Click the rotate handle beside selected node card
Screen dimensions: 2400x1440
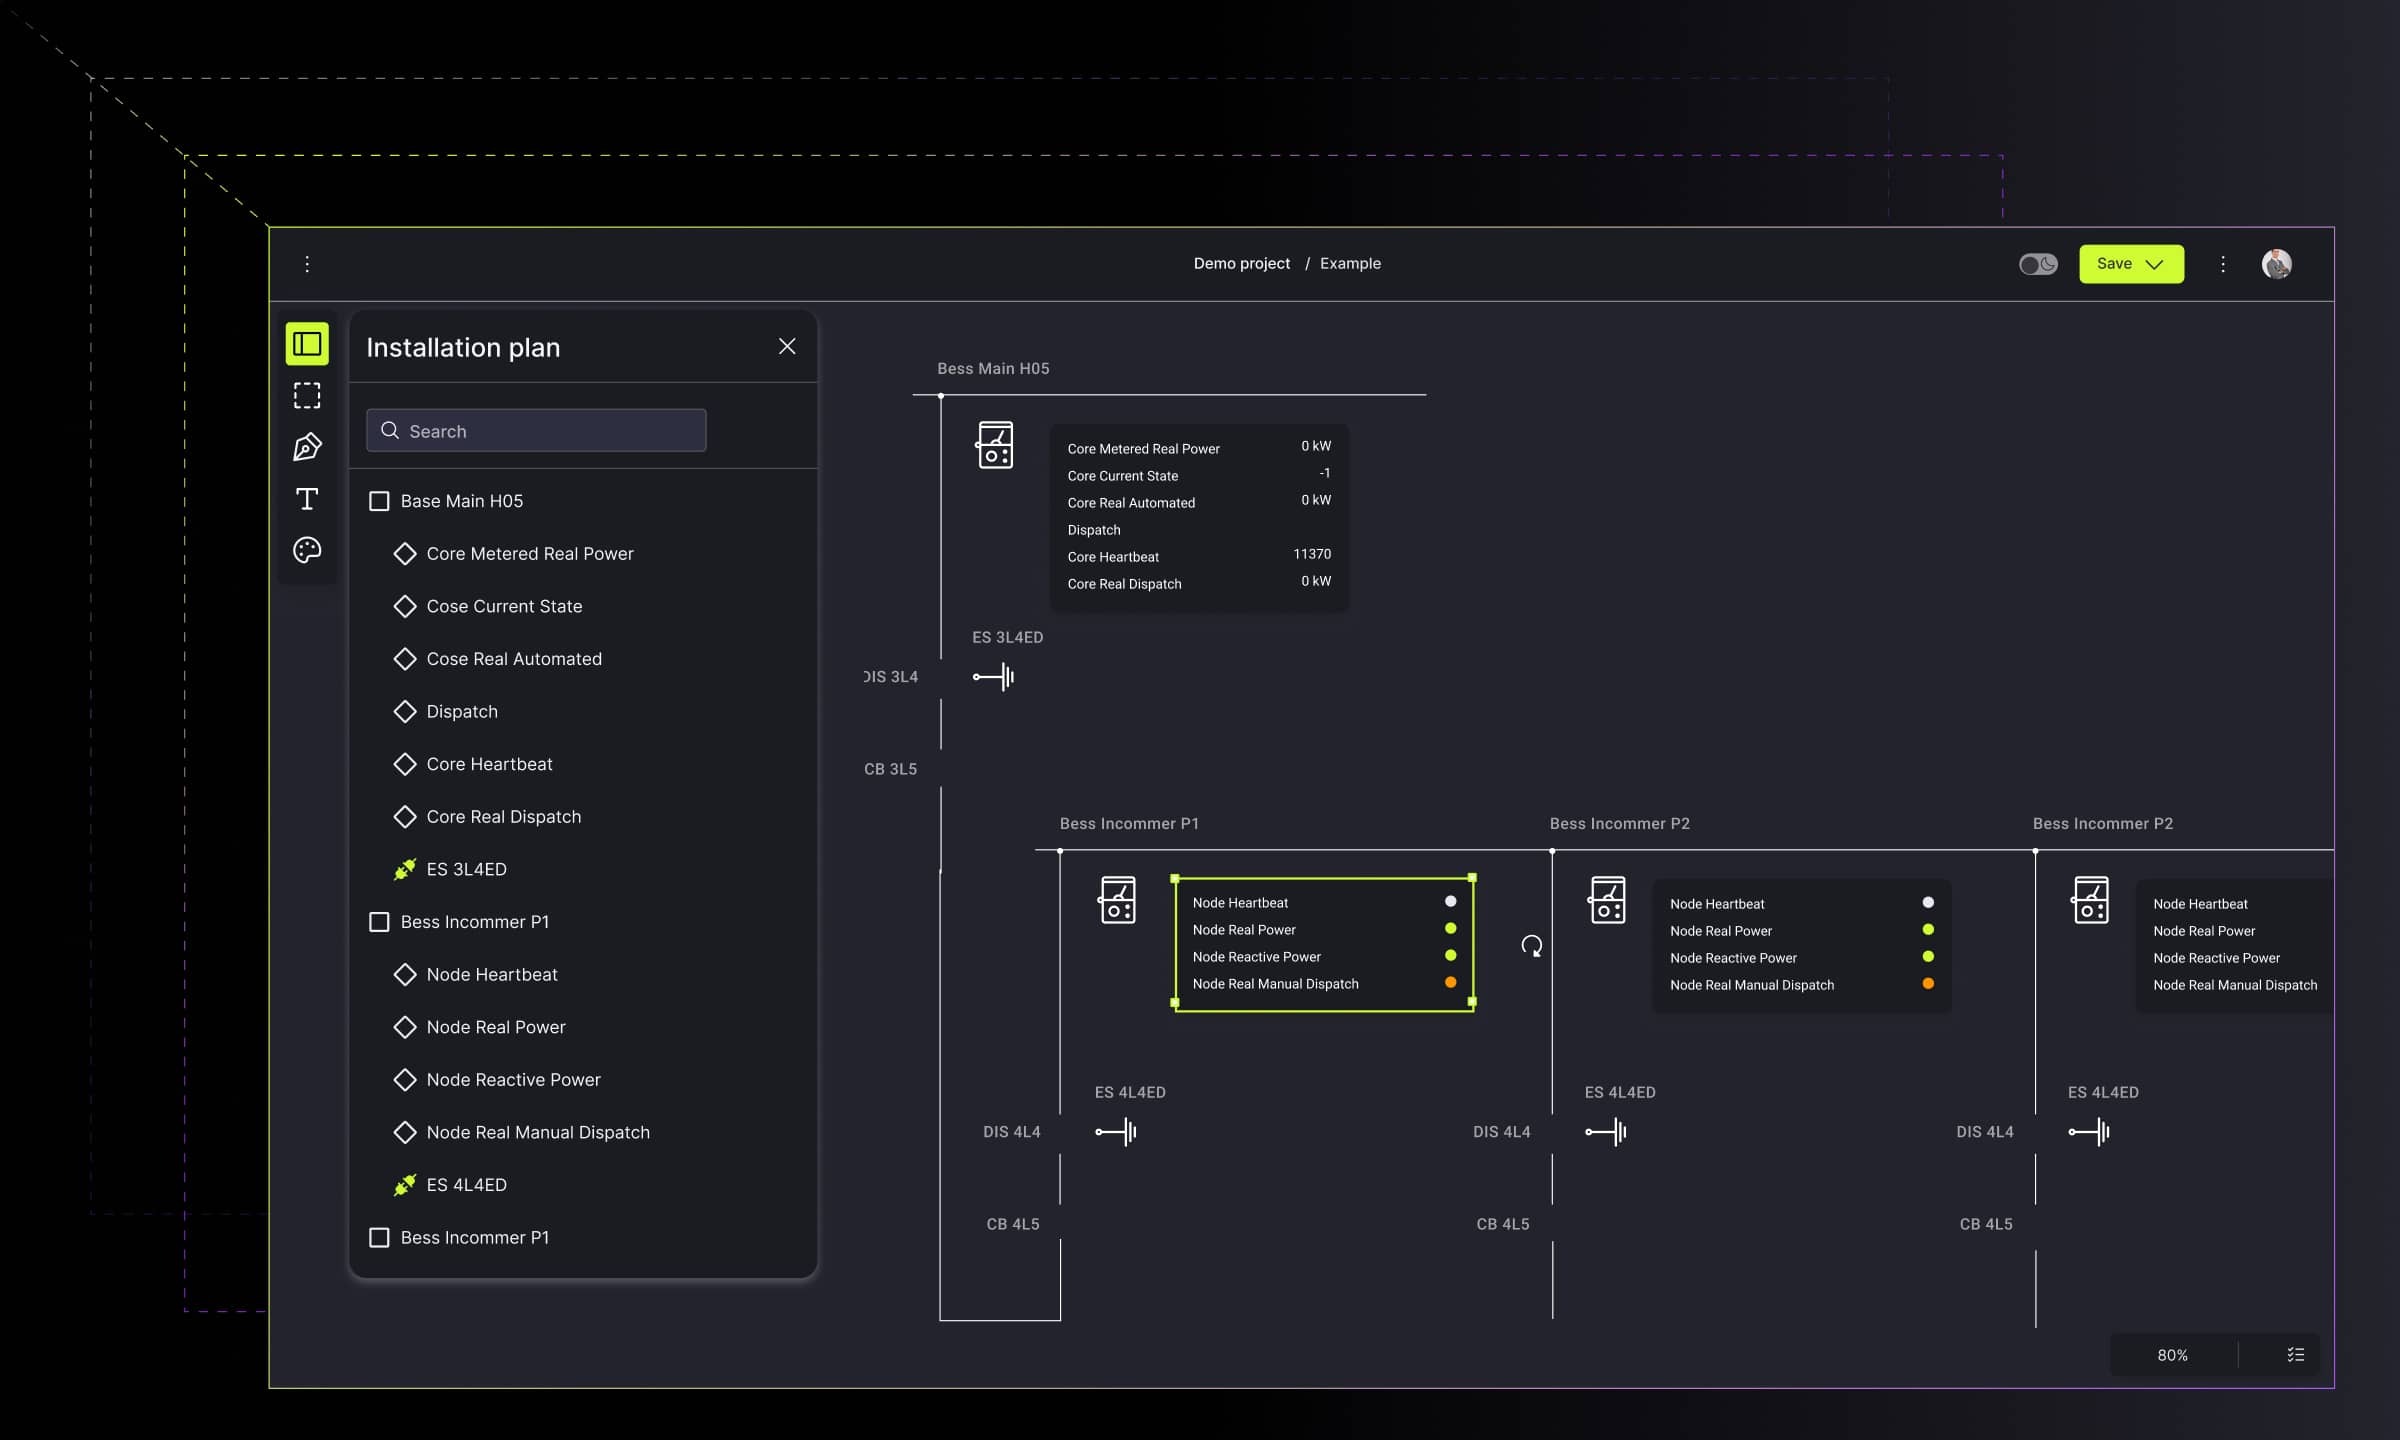point(1531,946)
